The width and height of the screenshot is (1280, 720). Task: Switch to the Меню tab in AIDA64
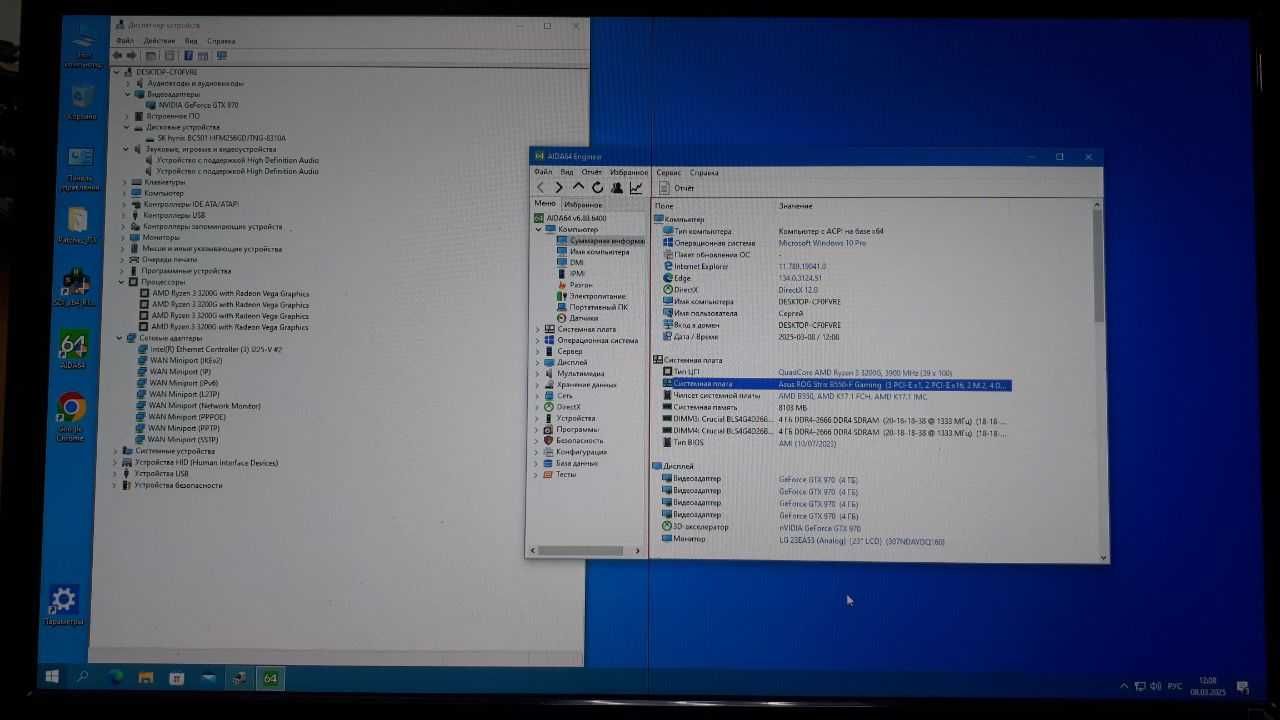pyautogui.click(x=545, y=204)
